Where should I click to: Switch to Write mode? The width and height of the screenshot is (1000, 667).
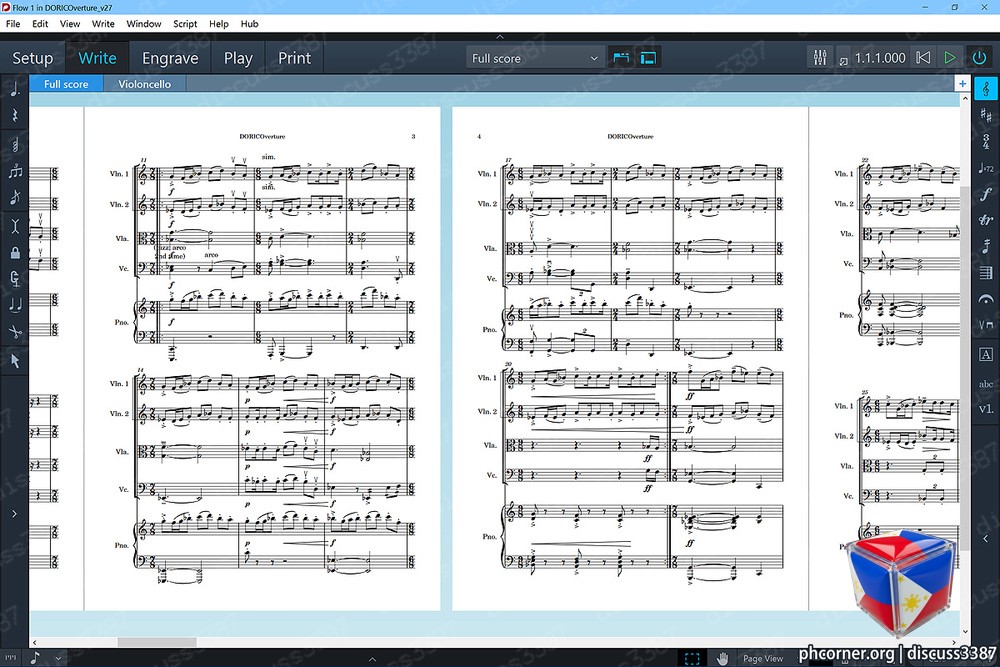[x=98, y=58]
